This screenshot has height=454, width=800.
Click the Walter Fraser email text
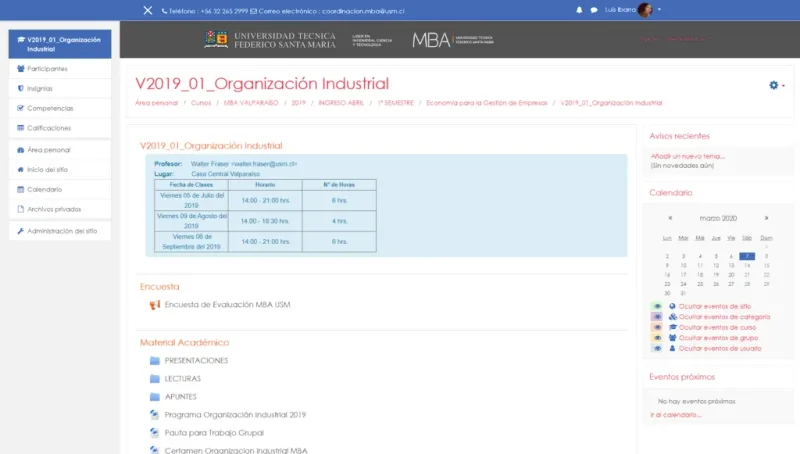264,164
